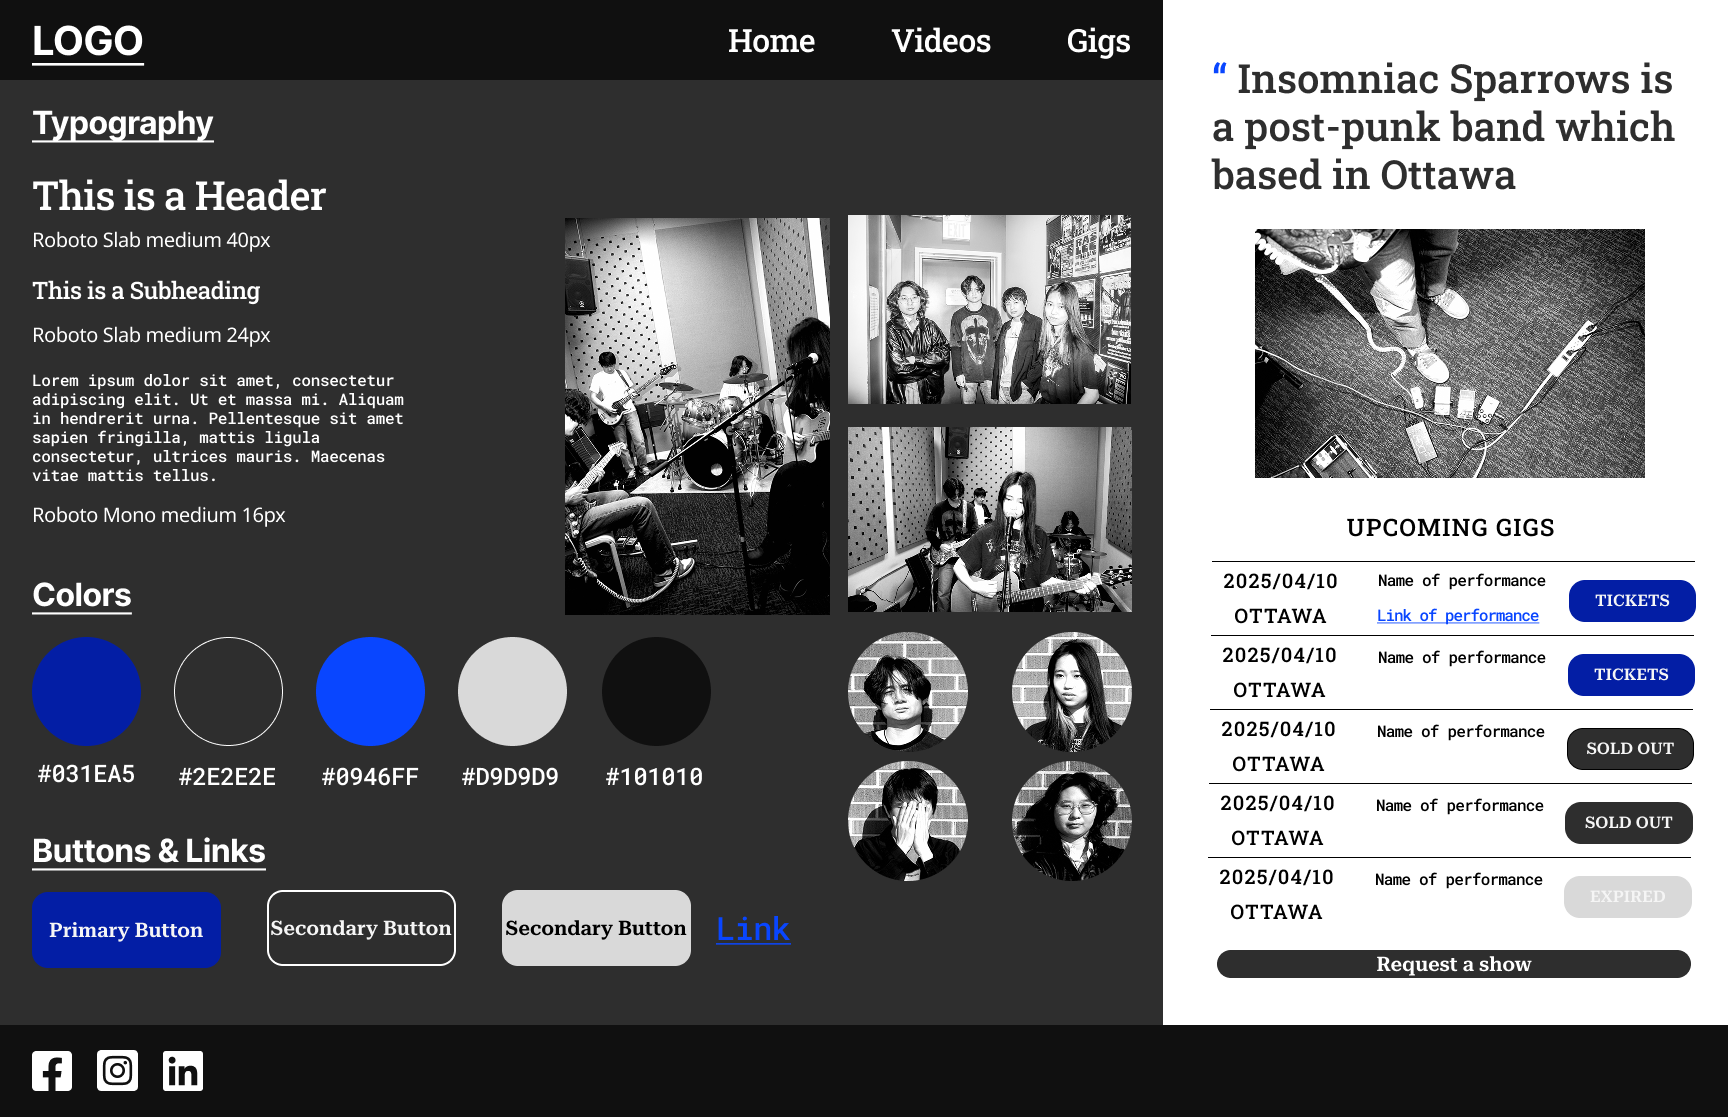The image size is (1728, 1117).
Task: Click the #0946FF hex code label
Action: 370,777
